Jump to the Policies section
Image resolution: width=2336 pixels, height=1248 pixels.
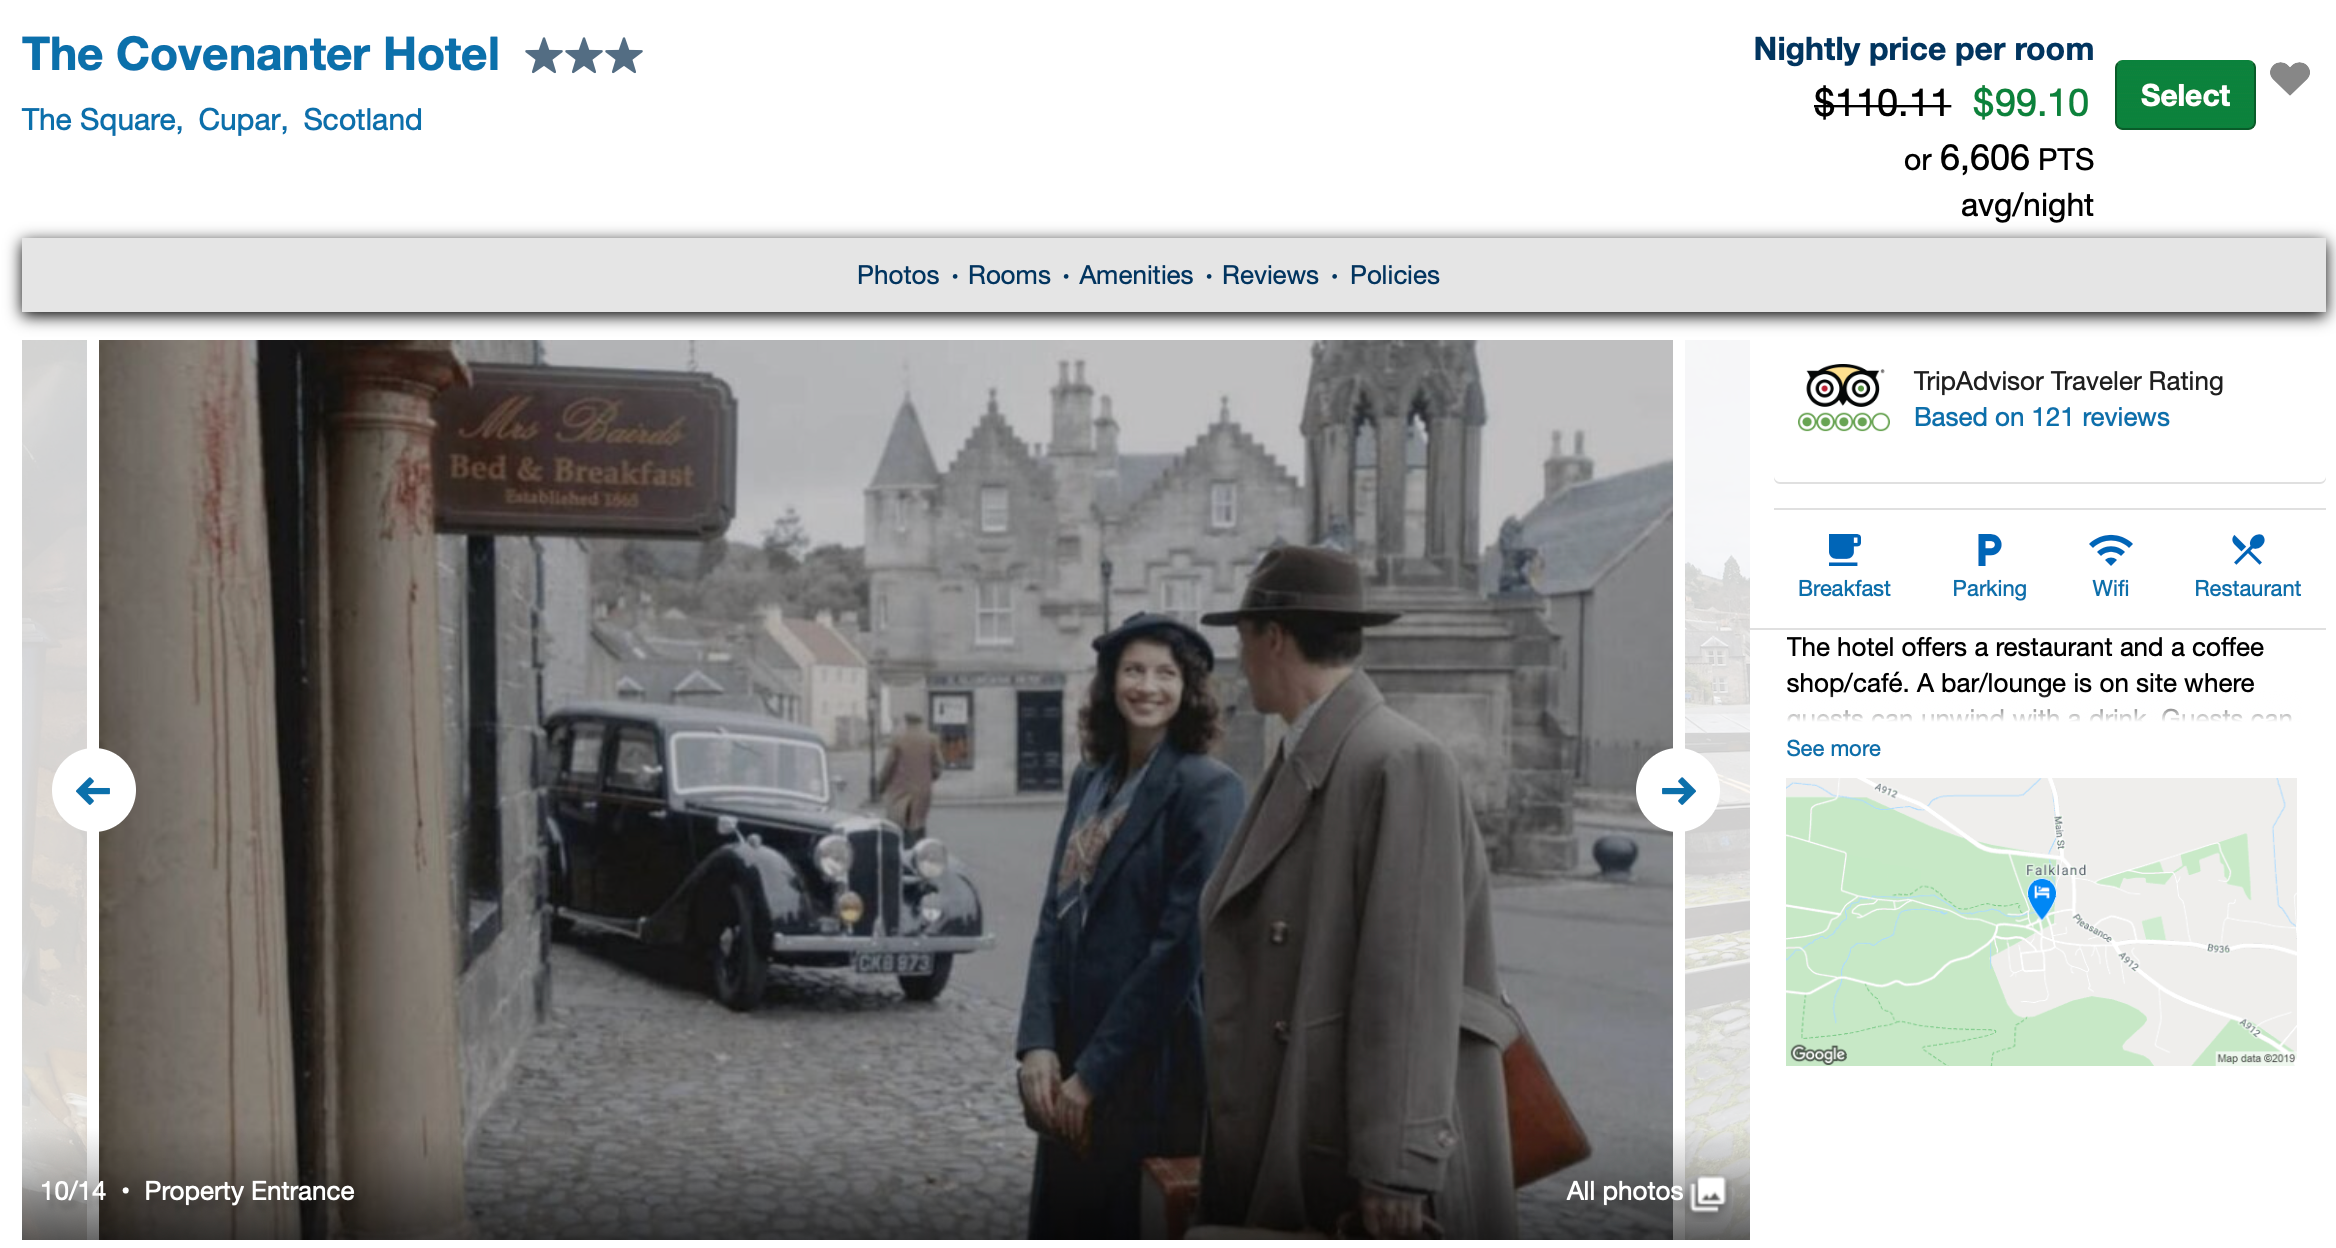[1394, 275]
